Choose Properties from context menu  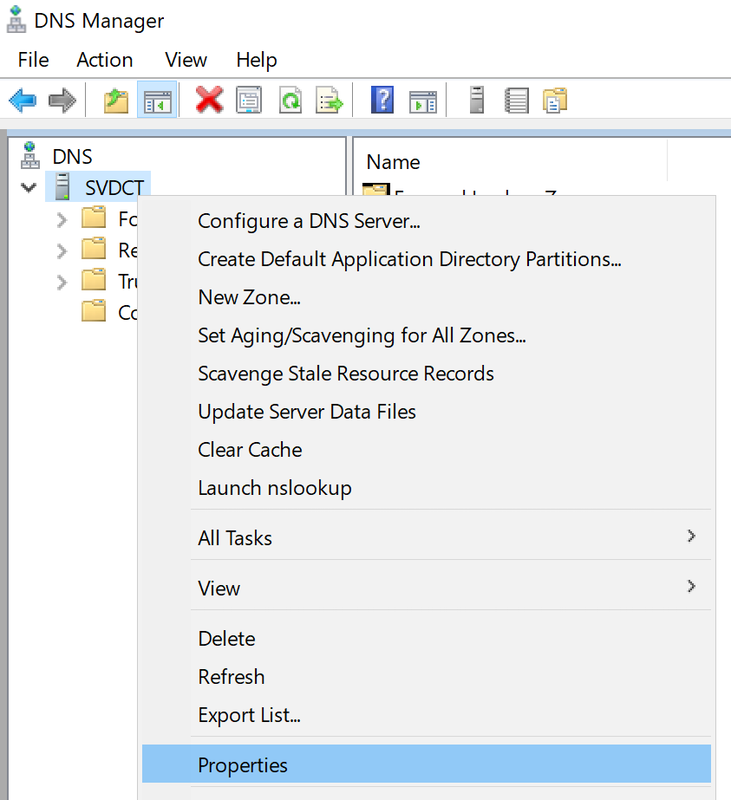click(426, 765)
